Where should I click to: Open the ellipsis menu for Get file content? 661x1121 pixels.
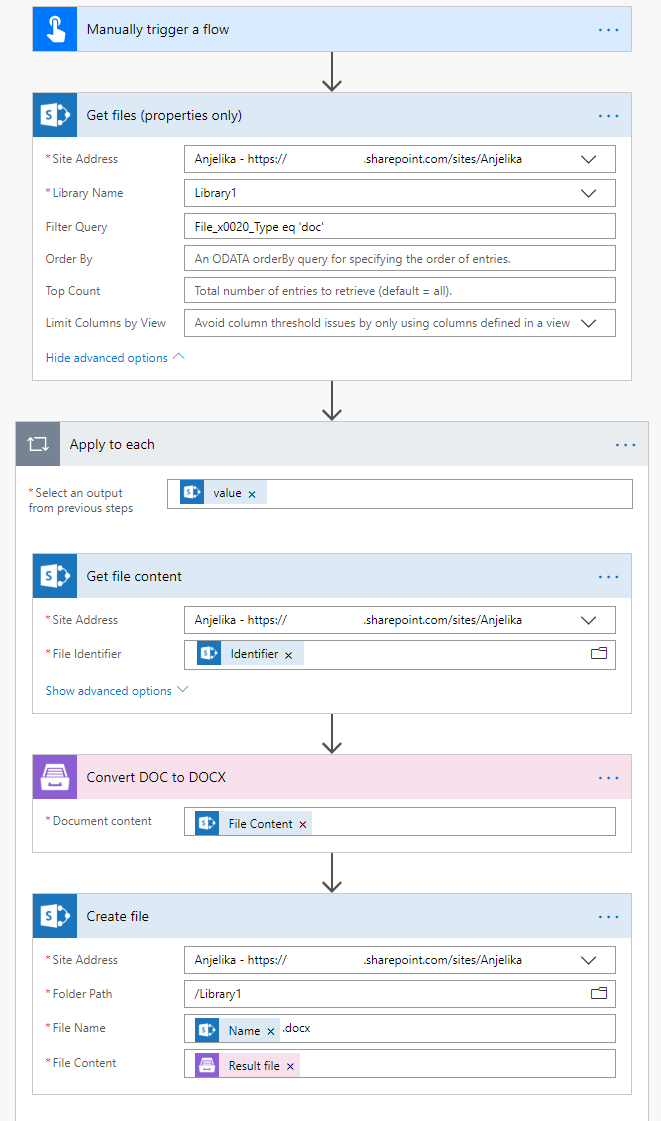coord(608,577)
